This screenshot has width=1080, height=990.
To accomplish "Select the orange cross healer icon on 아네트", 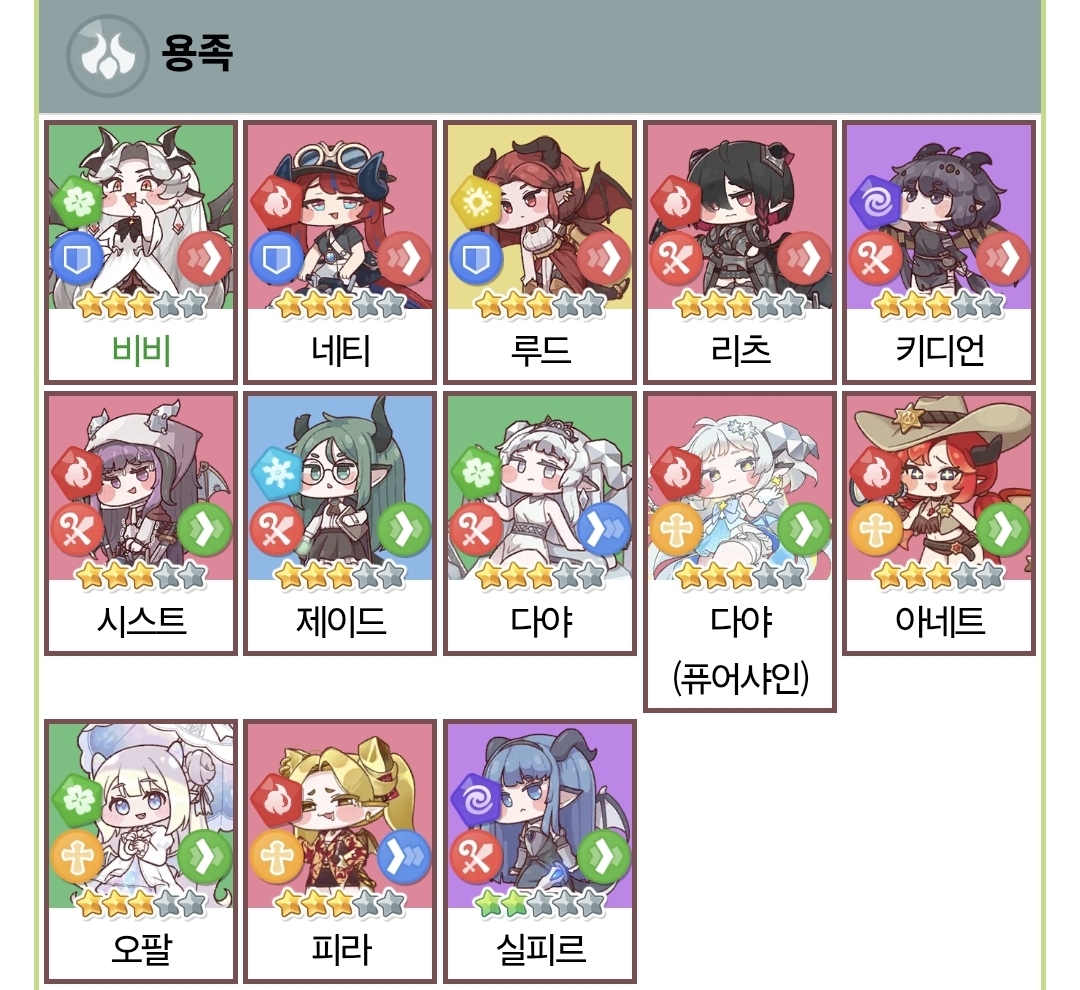I will 875,530.
